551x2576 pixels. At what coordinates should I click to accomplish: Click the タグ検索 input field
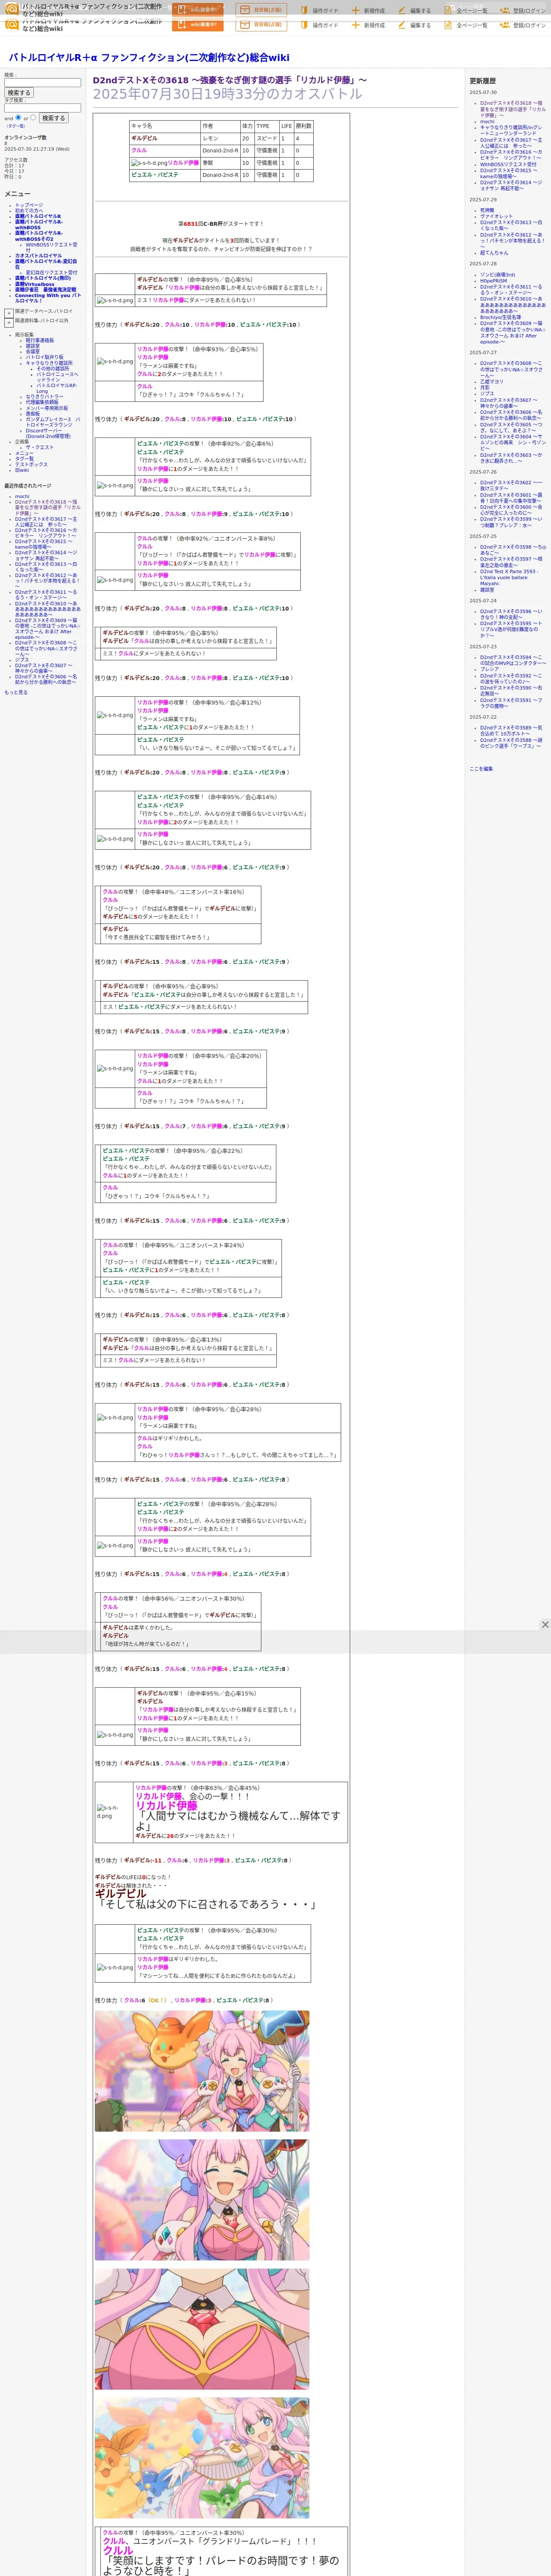(x=42, y=108)
